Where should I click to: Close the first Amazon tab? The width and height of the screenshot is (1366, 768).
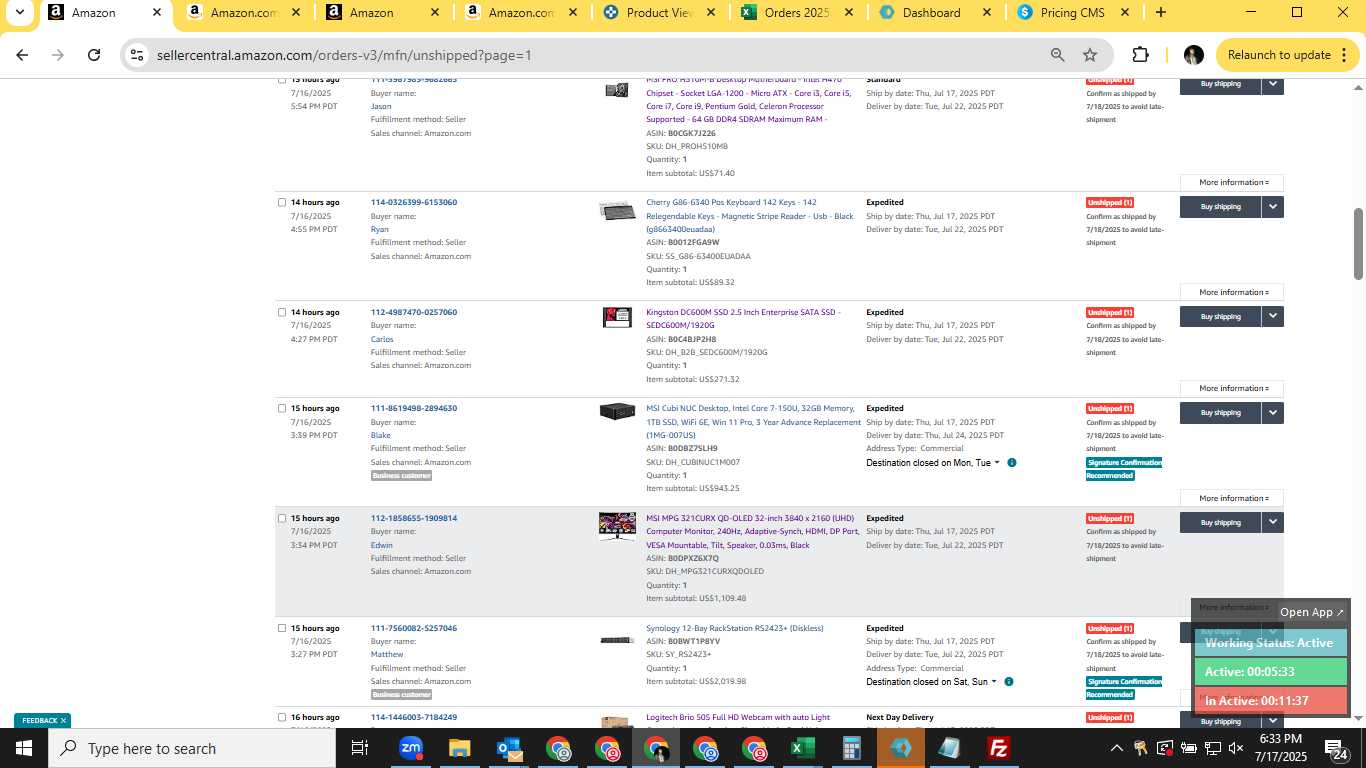pos(157,13)
